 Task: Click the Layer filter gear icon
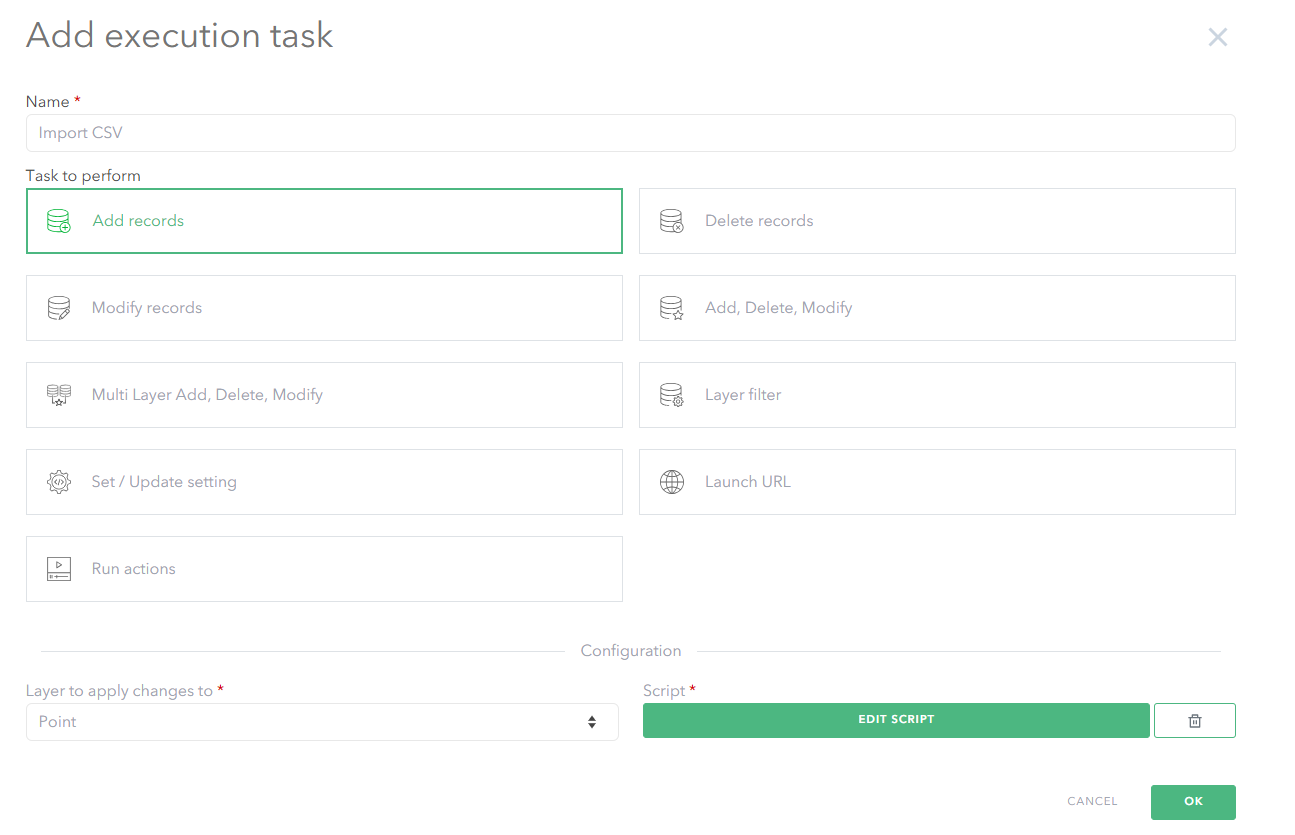coord(671,395)
